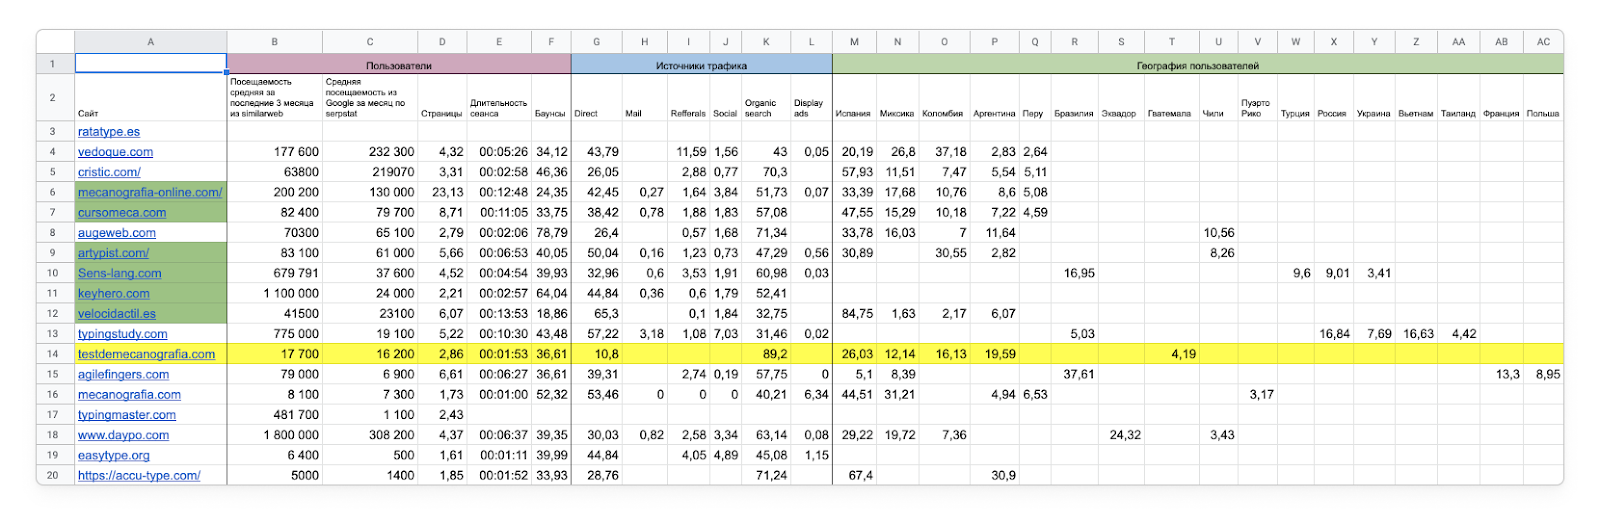Select the cell containing 1 800 000

click(x=275, y=435)
